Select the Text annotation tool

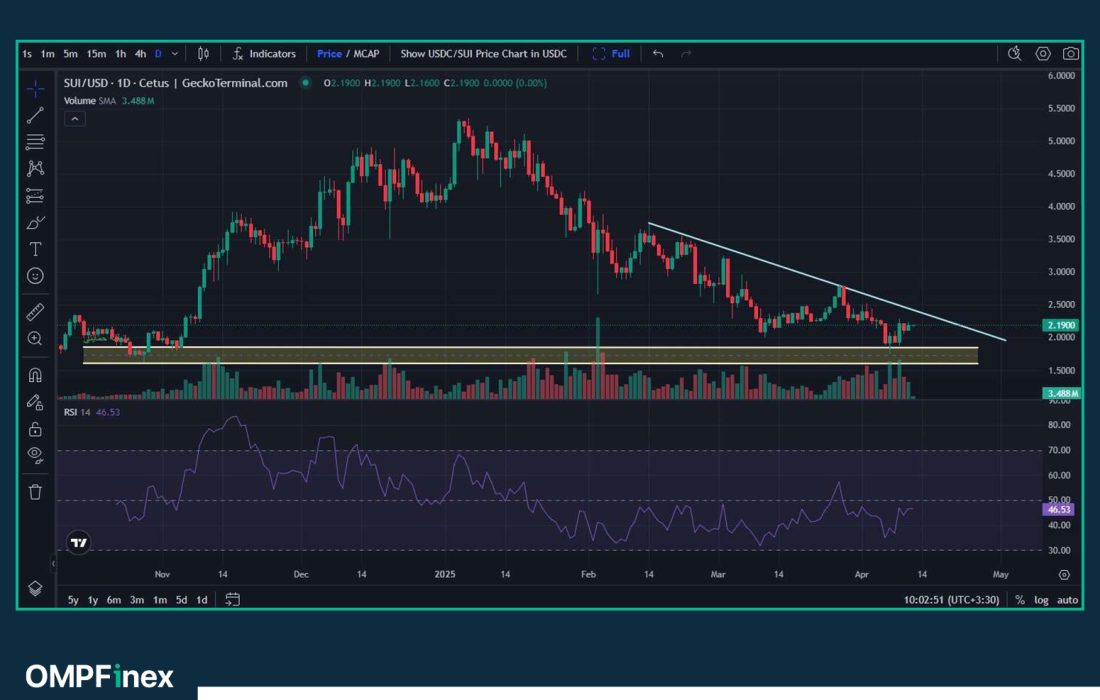[35, 249]
